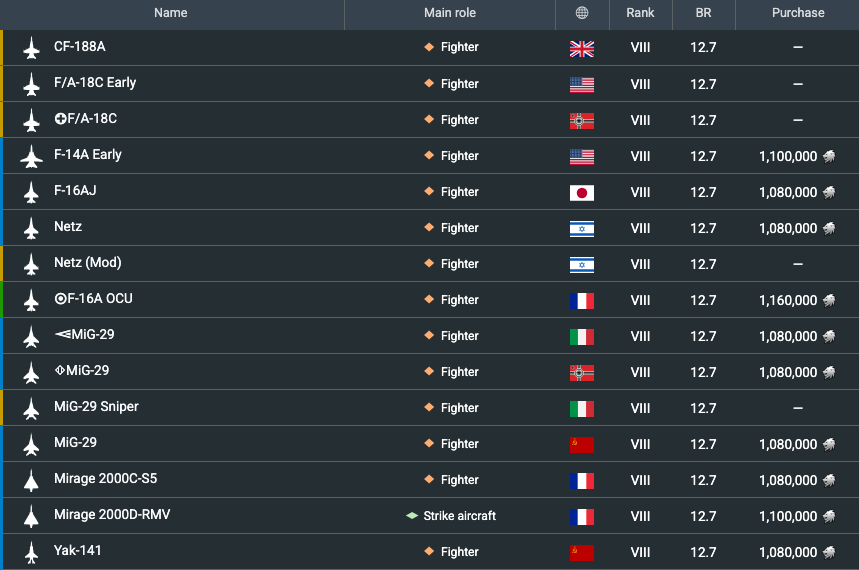Image resolution: width=859 pixels, height=570 pixels.
Task: Click the CF-188A aircraft silhouette icon
Action: click(31, 48)
